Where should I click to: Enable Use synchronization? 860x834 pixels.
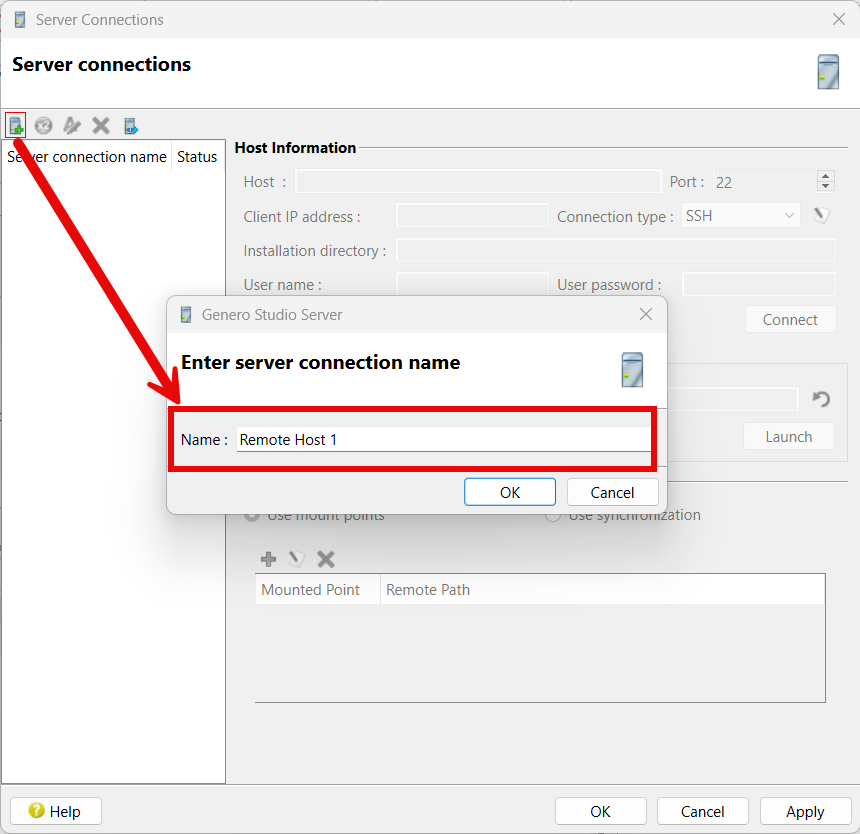(553, 514)
